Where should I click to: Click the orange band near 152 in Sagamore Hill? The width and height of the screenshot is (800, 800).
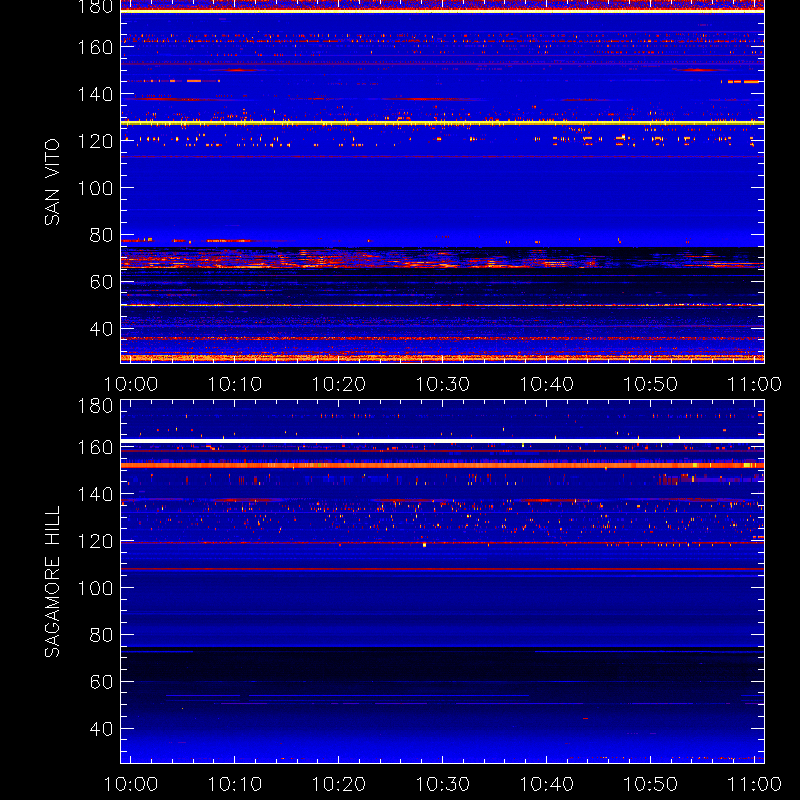click(442, 465)
